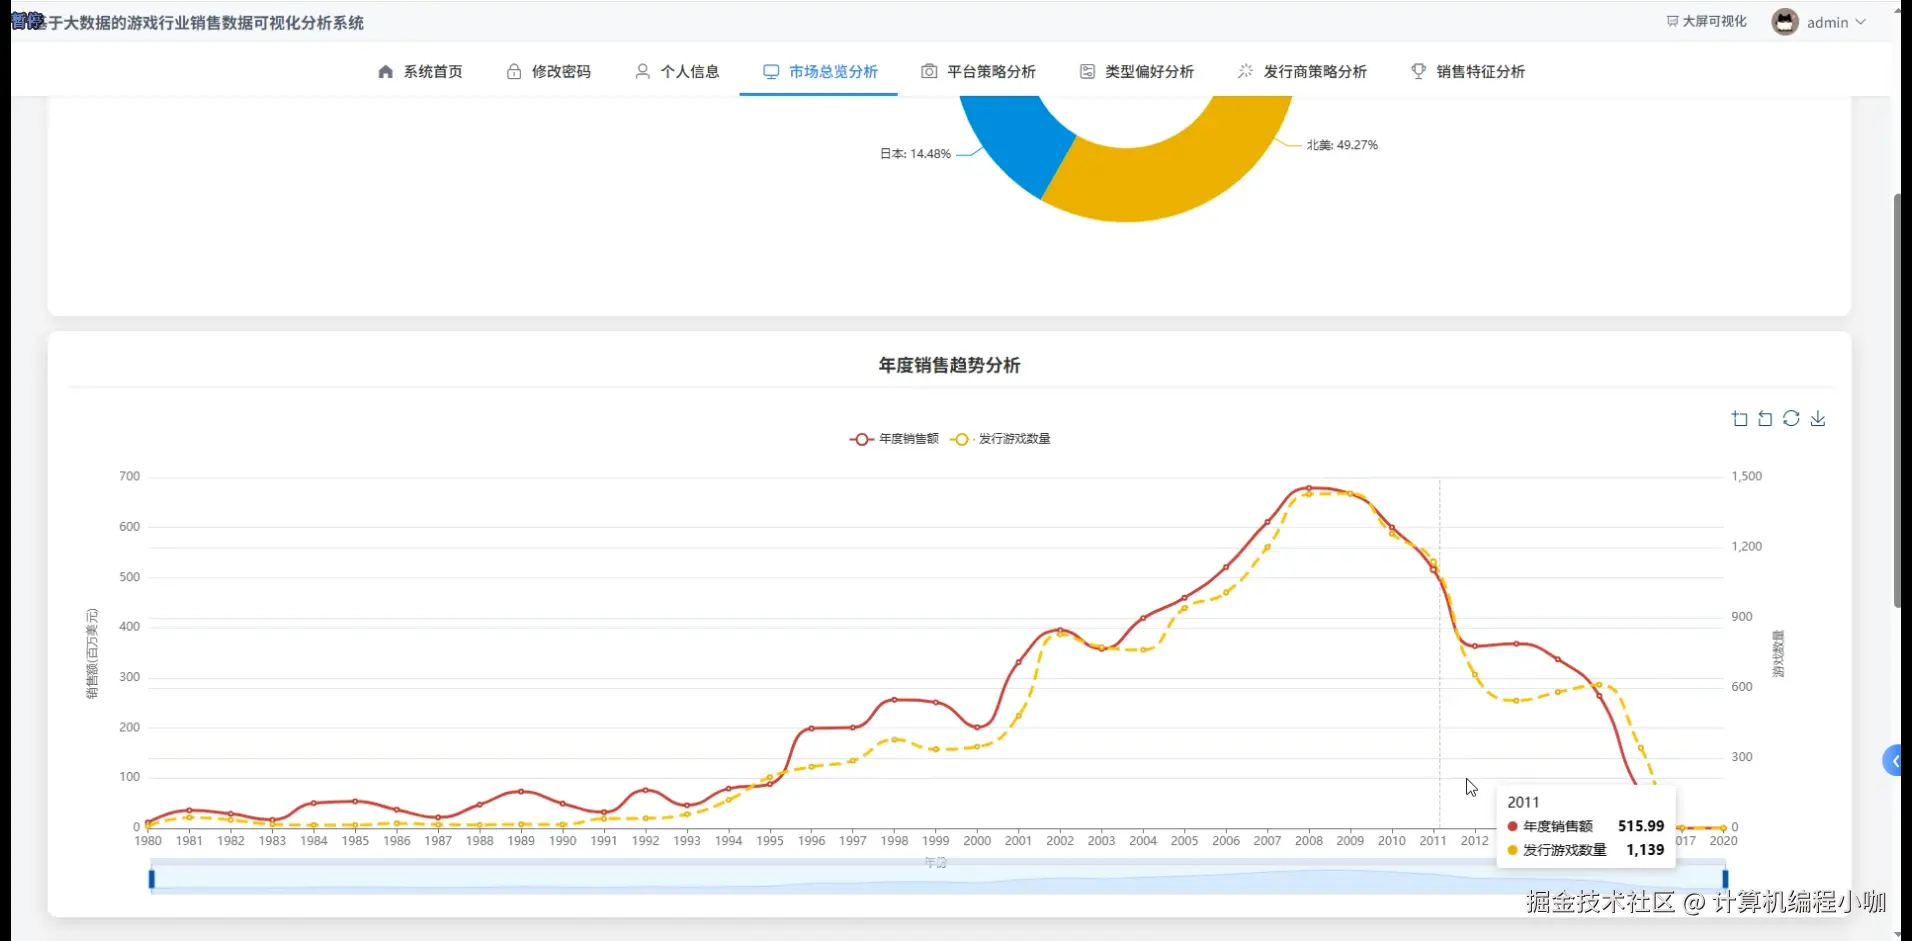
Task: Click the admin avatar icon
Action: click(x=1785, y=21)
